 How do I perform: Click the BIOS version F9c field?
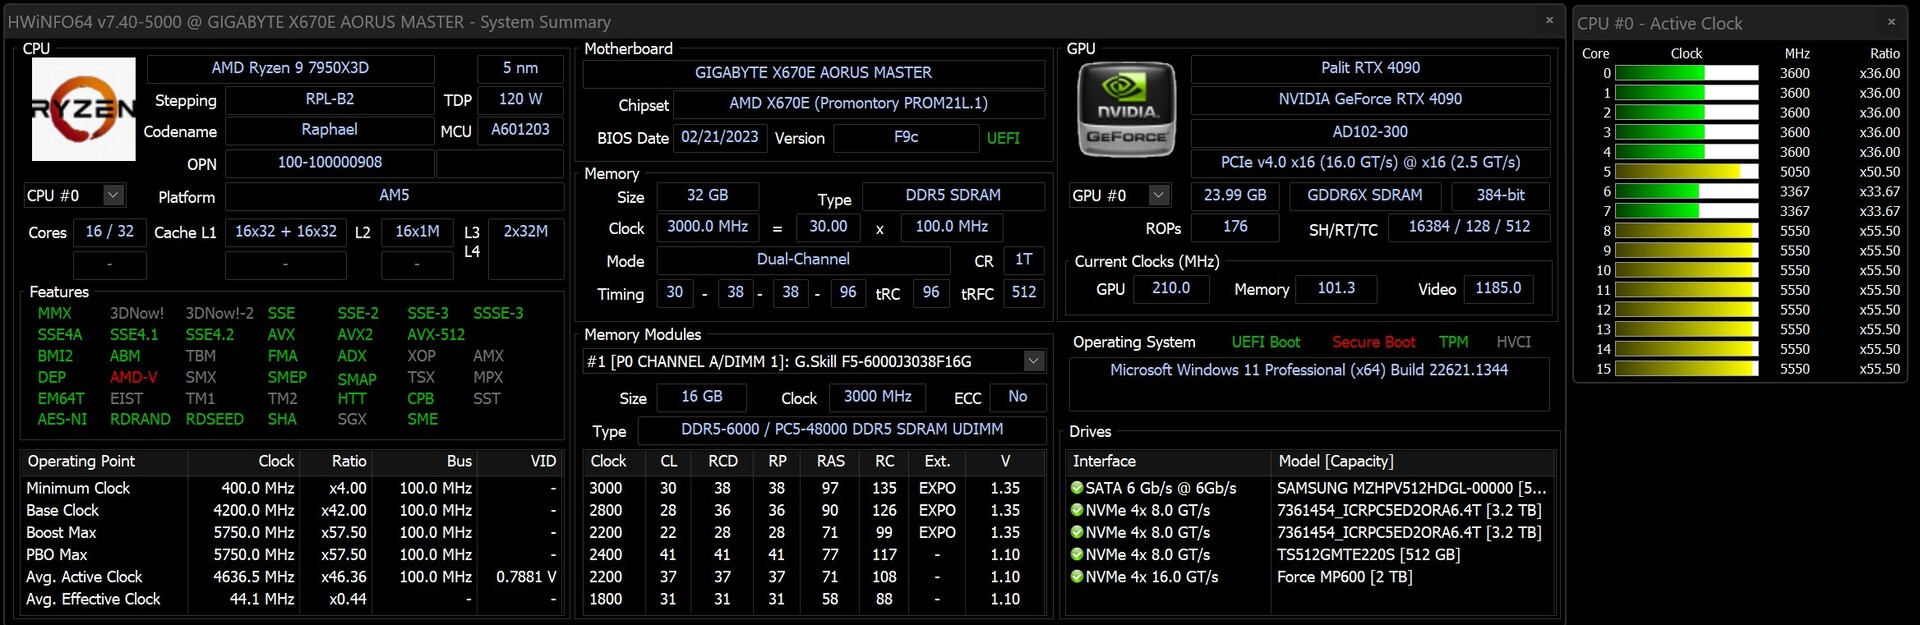[906, 137]
